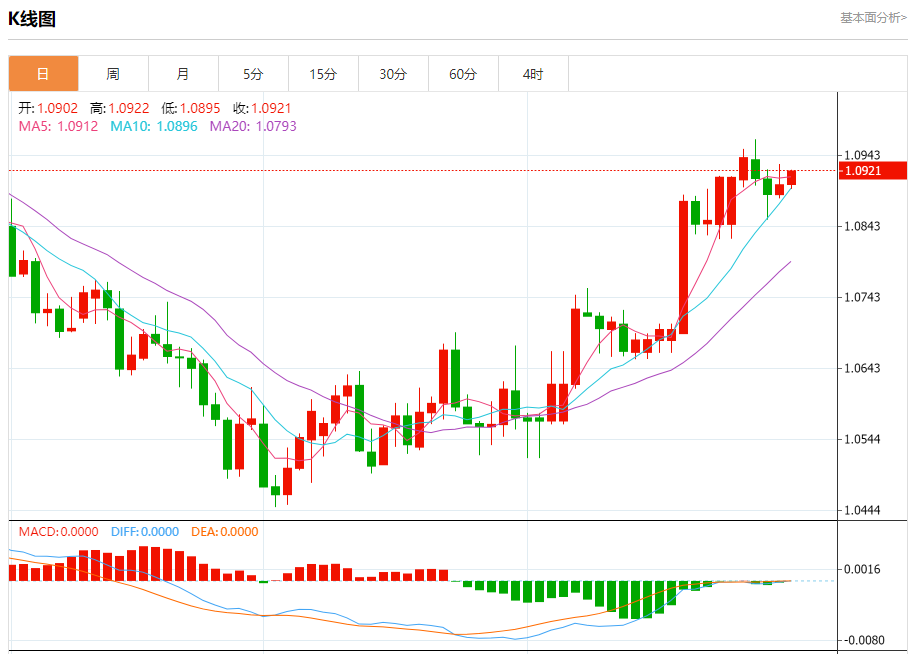The width and height of the screenshot is (914, 654).
Task: Click the last red candlestick on the chart
Action: click(791, 177)
